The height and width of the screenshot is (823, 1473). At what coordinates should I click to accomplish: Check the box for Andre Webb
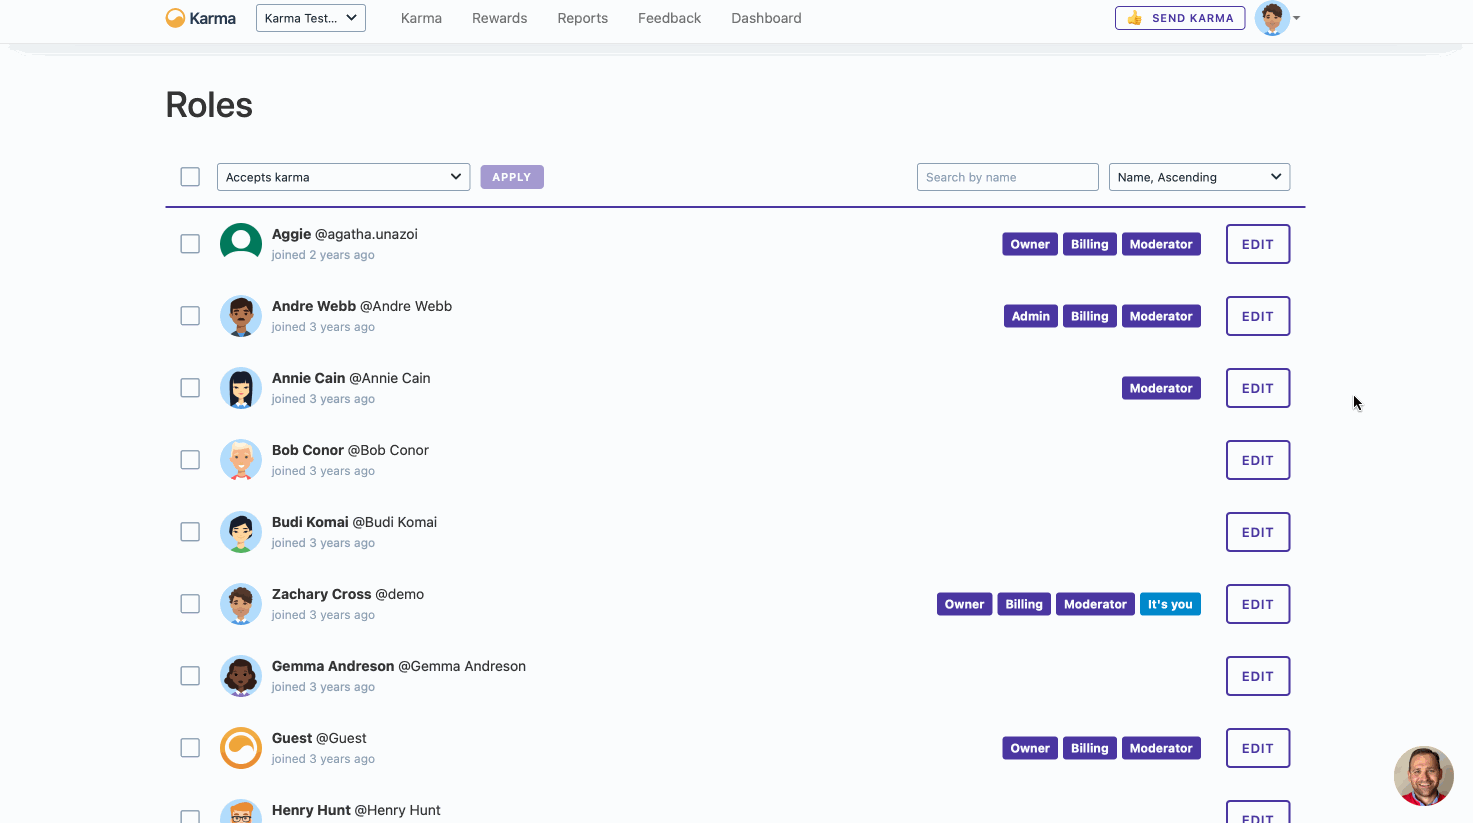coord(190,316)
